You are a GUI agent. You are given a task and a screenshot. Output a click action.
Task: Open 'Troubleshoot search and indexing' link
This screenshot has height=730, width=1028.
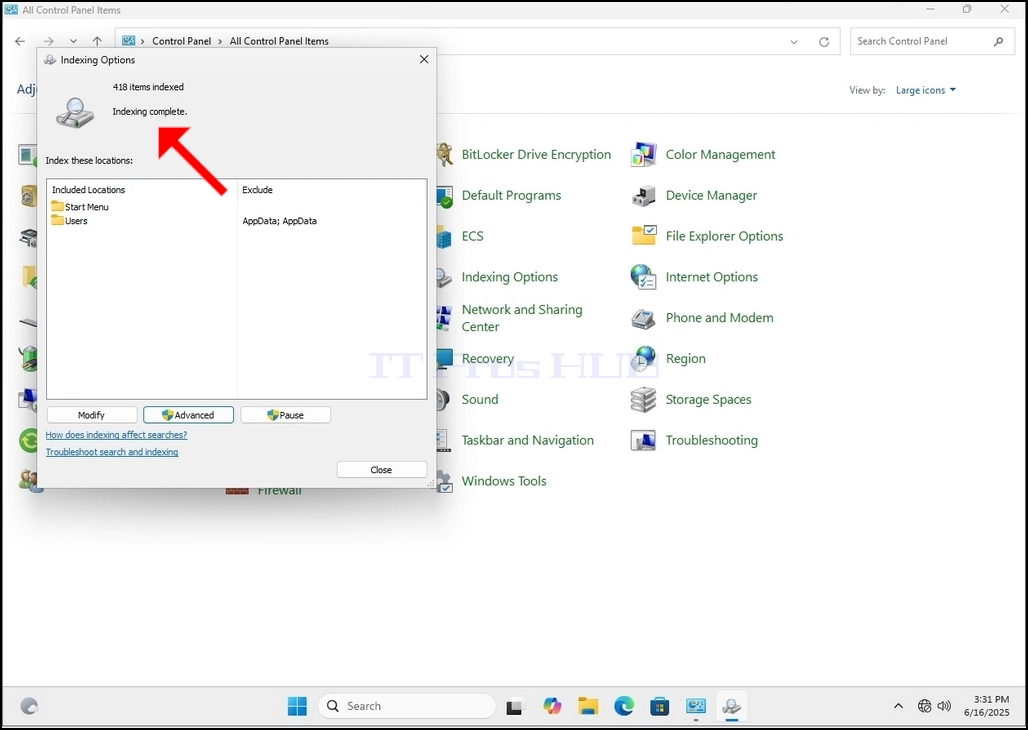point(111,452)
